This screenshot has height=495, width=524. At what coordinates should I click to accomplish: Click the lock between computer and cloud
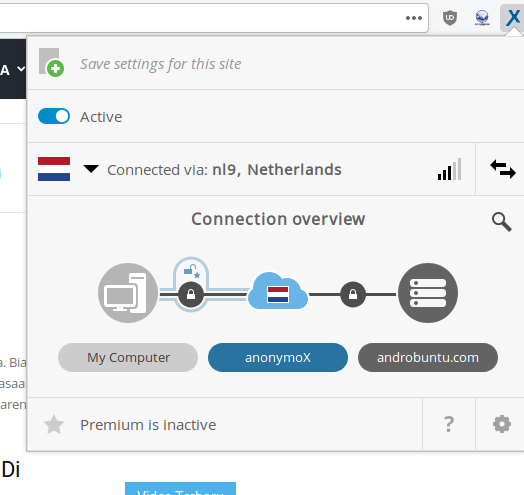coord(191,294)
